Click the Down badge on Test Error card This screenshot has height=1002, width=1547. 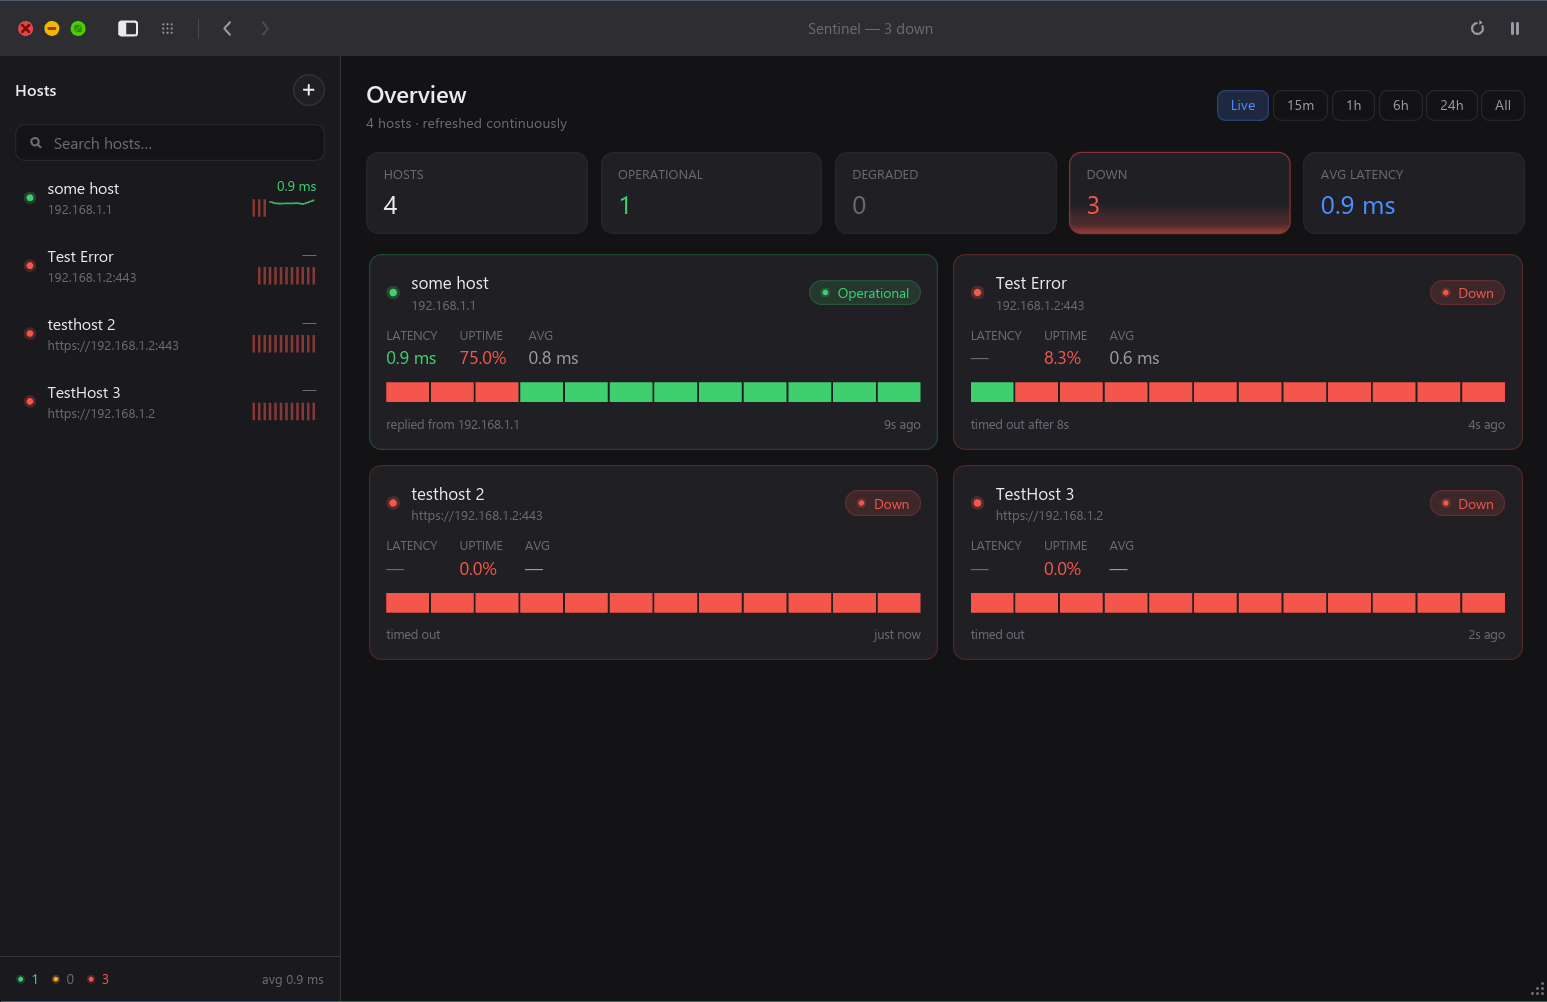pyautogui.click(x=1467, y=293)
